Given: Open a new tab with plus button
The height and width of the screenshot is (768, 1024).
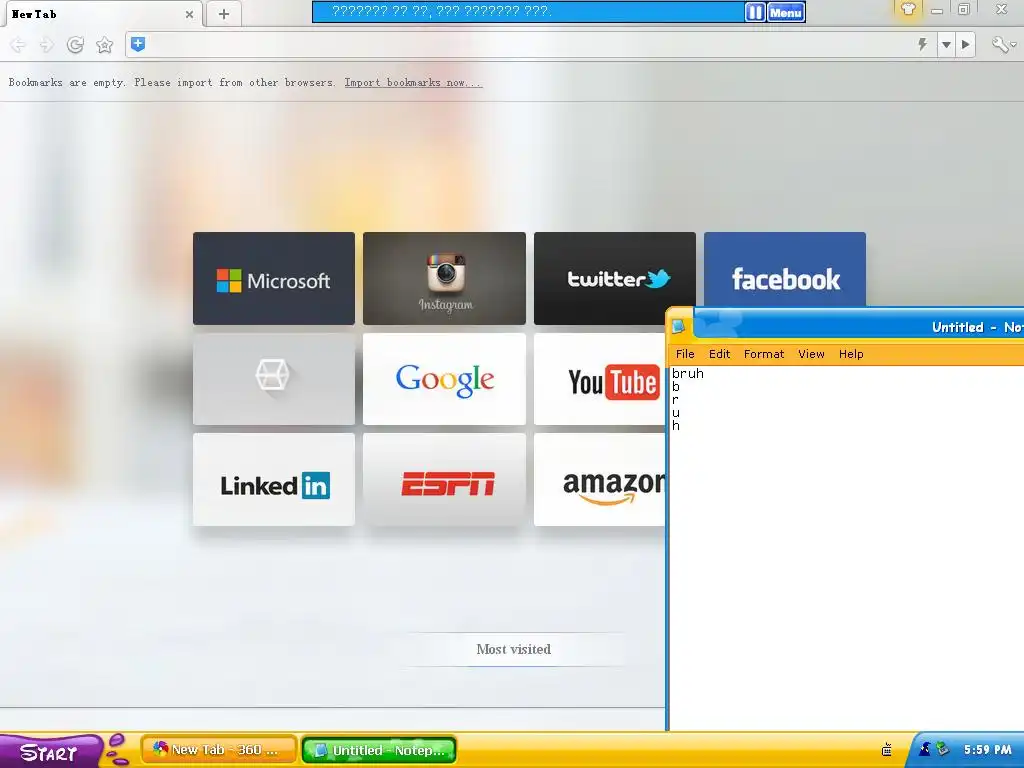Looking at the screenshot, I should click(x=223, y=14).
